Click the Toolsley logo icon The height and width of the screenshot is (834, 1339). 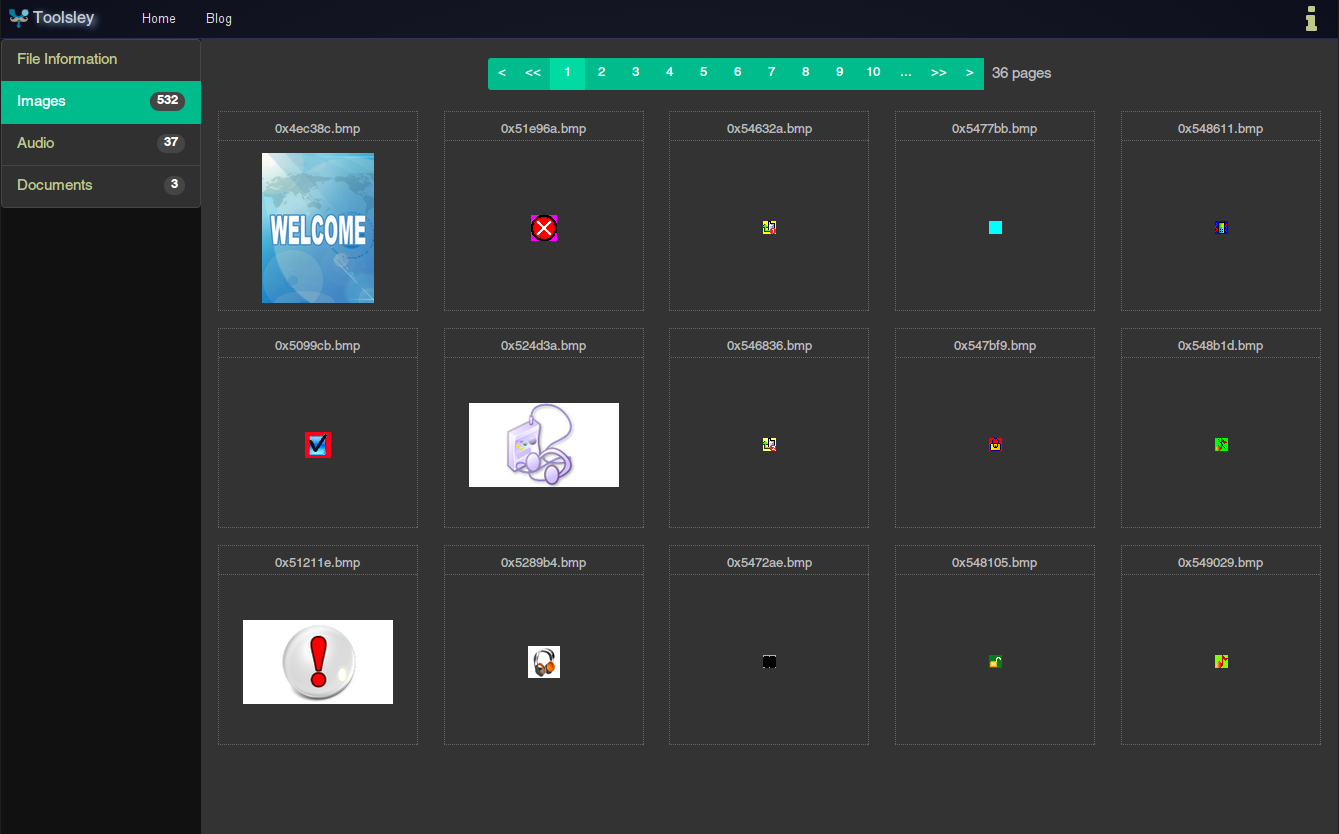[18, 18]
